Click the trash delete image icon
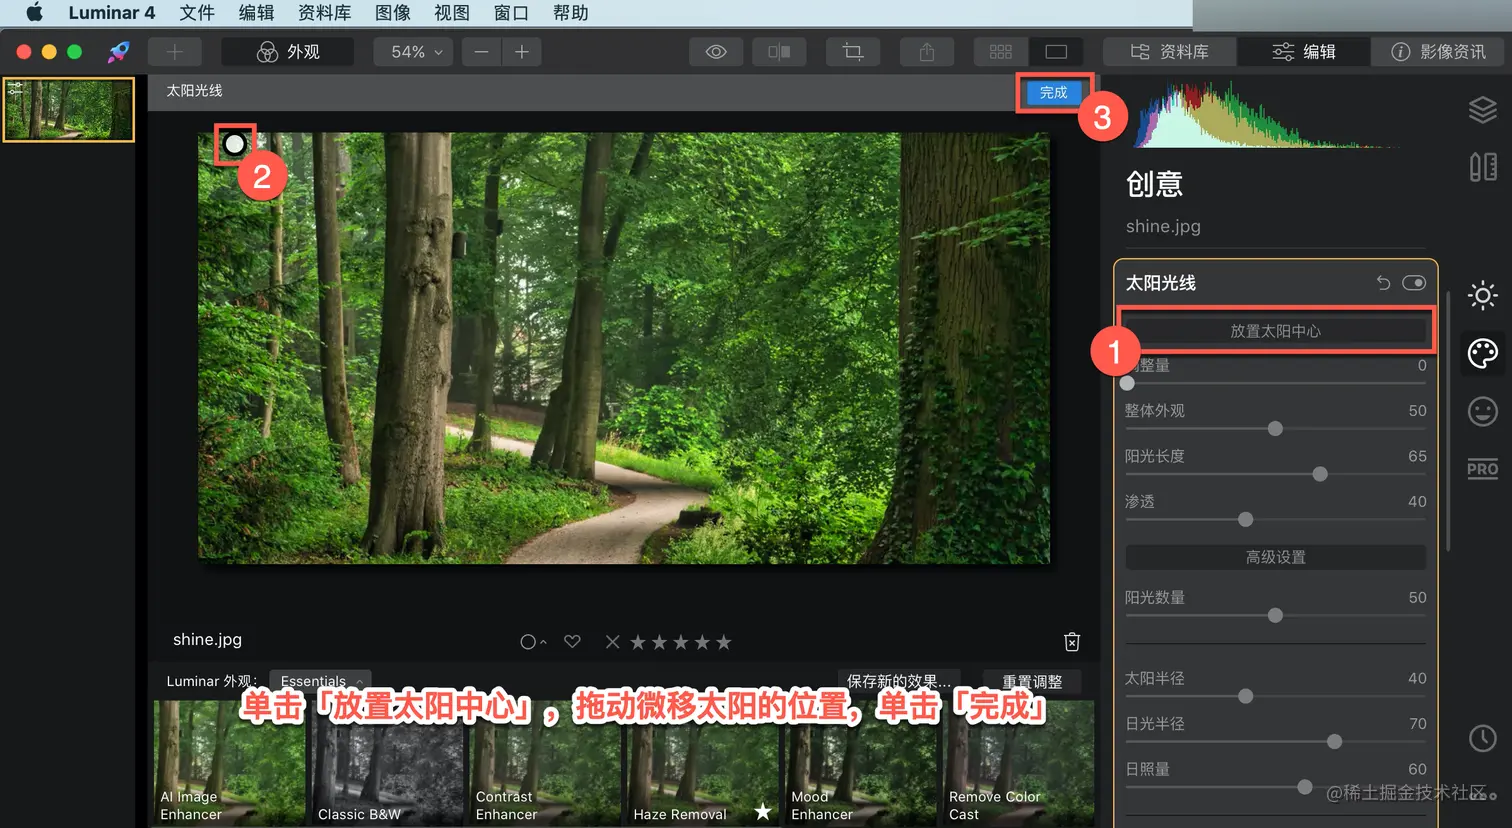This screenshot has height=828, width=1512. click(1072, 642)
